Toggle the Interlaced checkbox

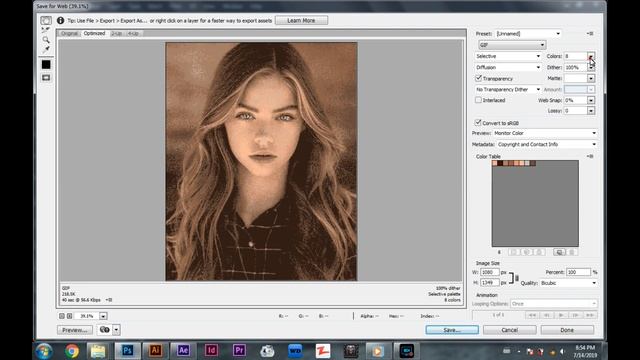478,100
